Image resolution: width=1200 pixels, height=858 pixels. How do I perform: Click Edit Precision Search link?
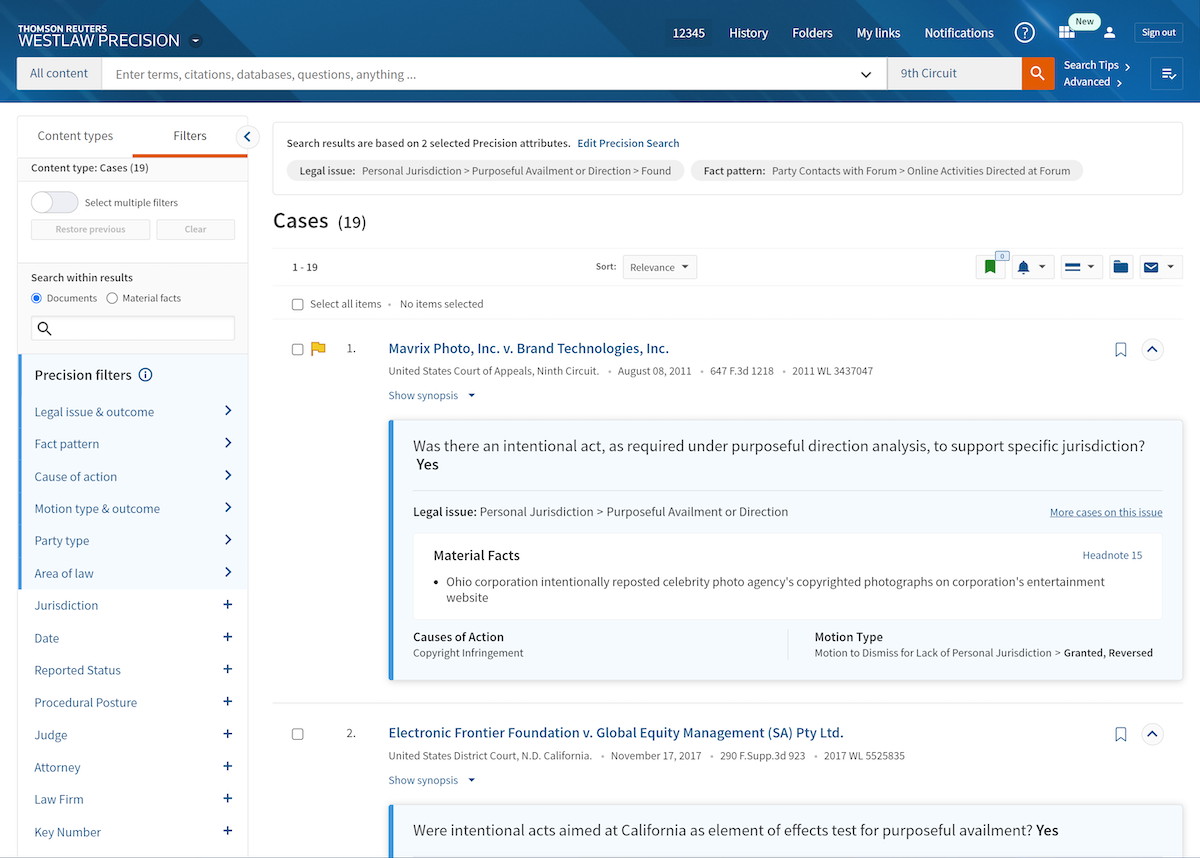click(x=628, y=143)
